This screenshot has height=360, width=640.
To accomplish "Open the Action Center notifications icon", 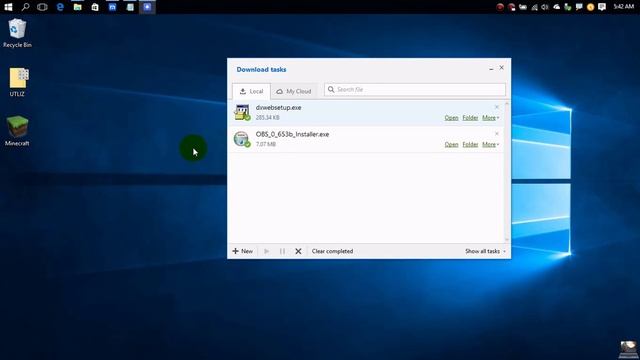I will [602, 7].
